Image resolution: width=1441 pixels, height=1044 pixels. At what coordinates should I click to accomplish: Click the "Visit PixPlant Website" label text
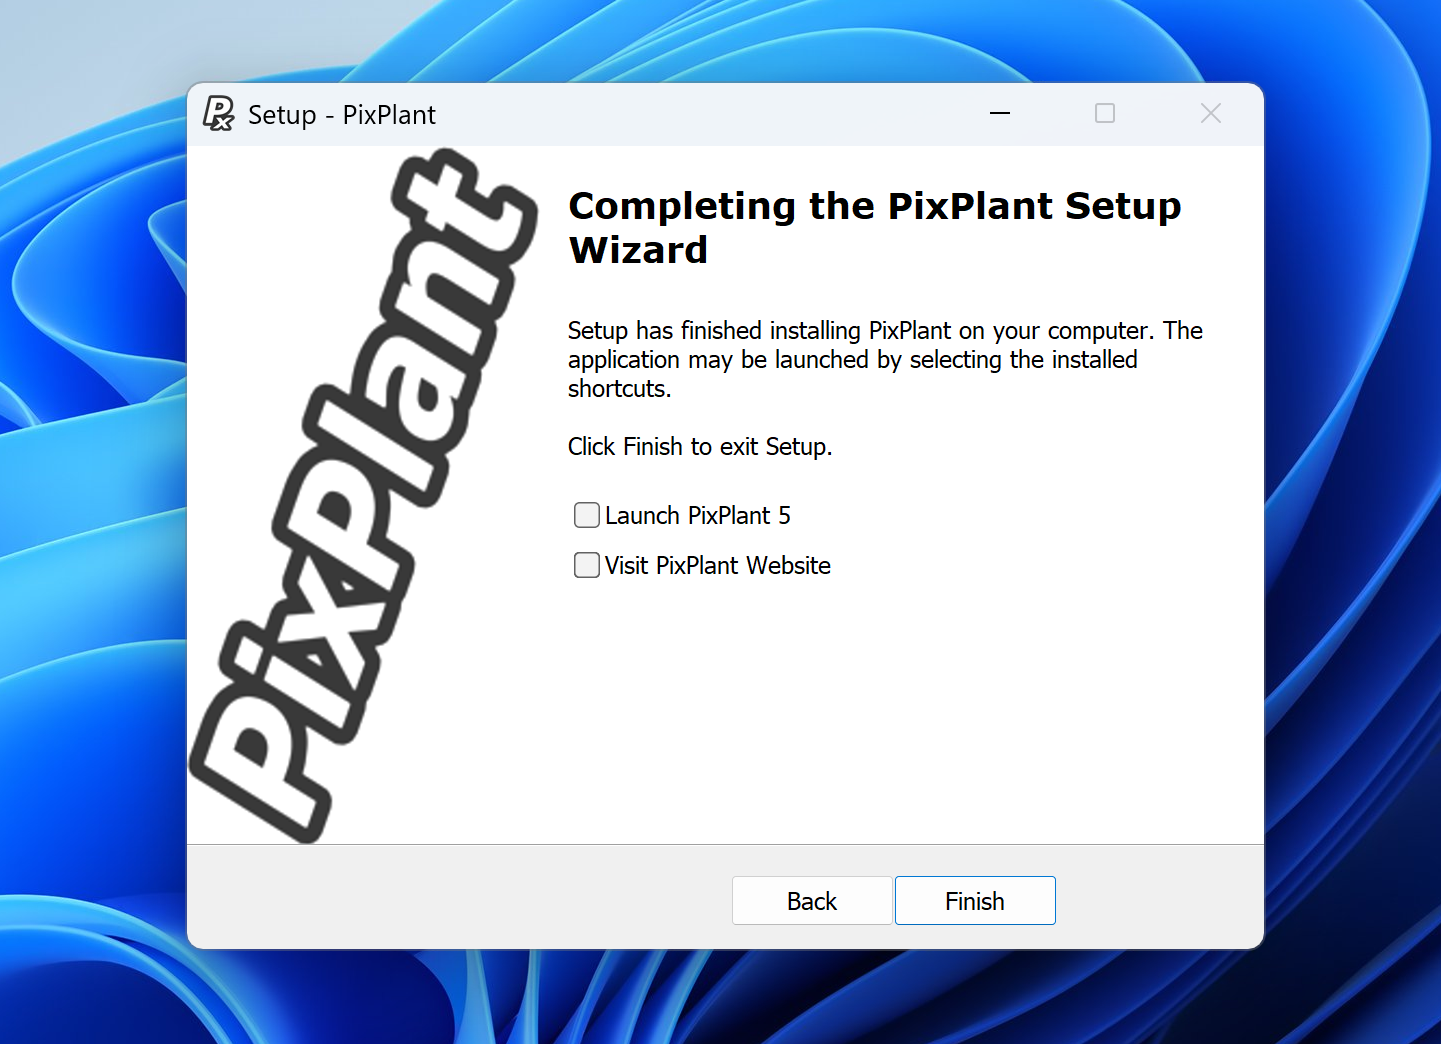pyautogui.click(x=717, y=566)
